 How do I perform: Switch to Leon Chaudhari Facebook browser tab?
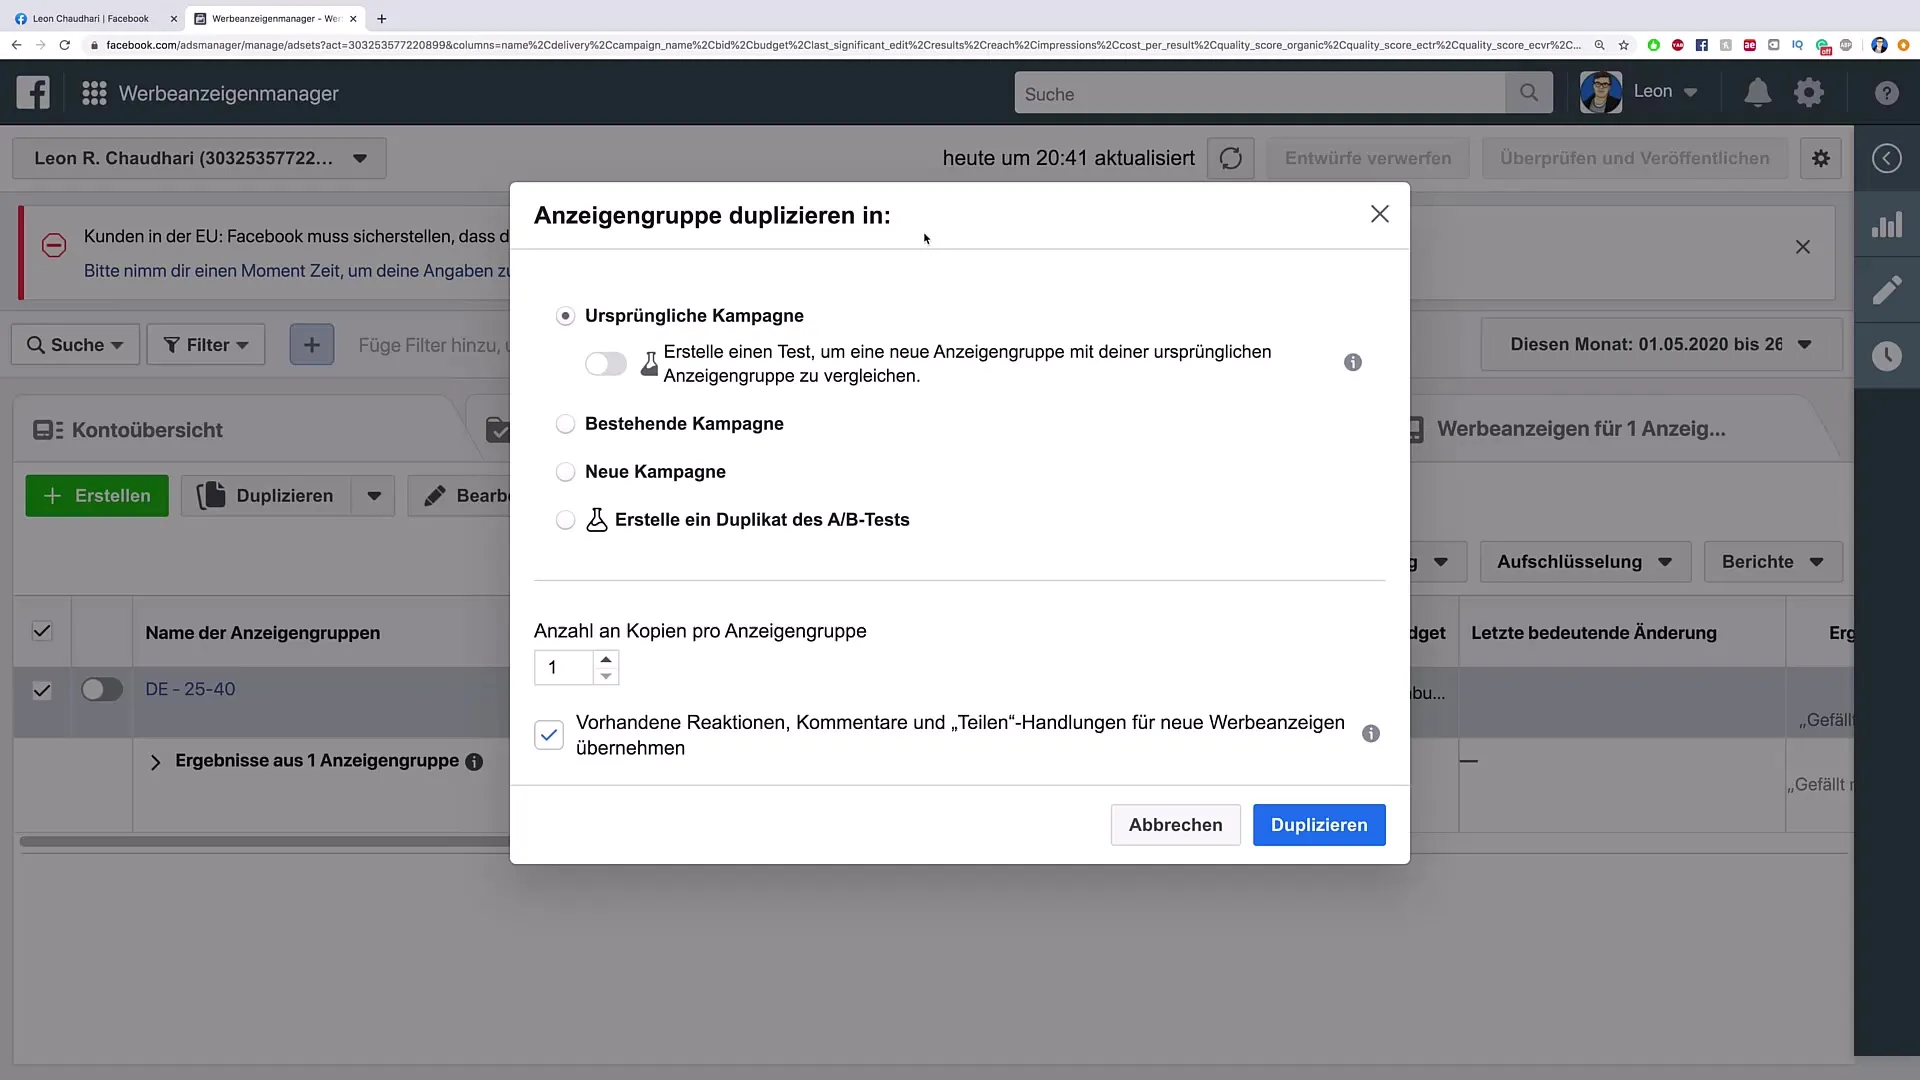(x=91, y=18)
